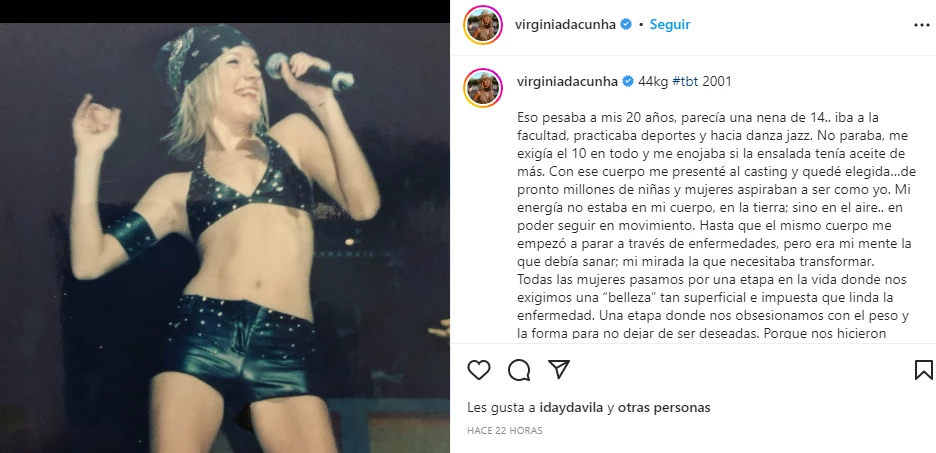The image size is (936, 453).
Task: Click caption profile avatar with story ring
Action: tap(483, 88)
